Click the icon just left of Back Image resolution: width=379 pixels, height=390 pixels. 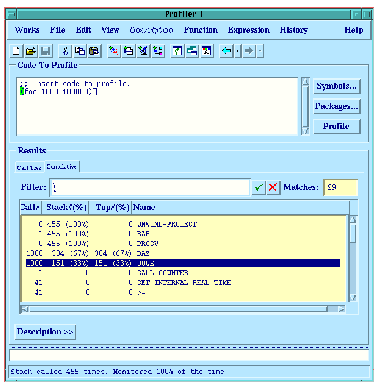(207, 51)
